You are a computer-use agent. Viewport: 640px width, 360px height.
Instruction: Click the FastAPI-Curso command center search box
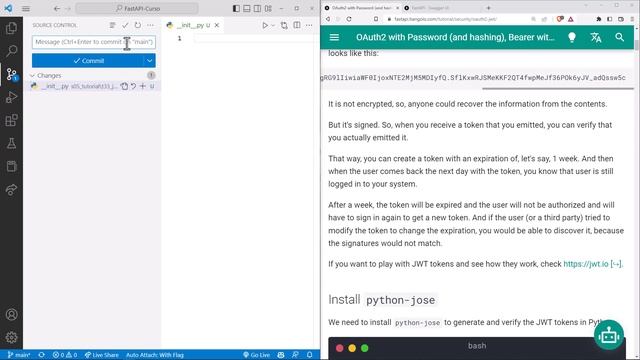[x=137, y=8]
